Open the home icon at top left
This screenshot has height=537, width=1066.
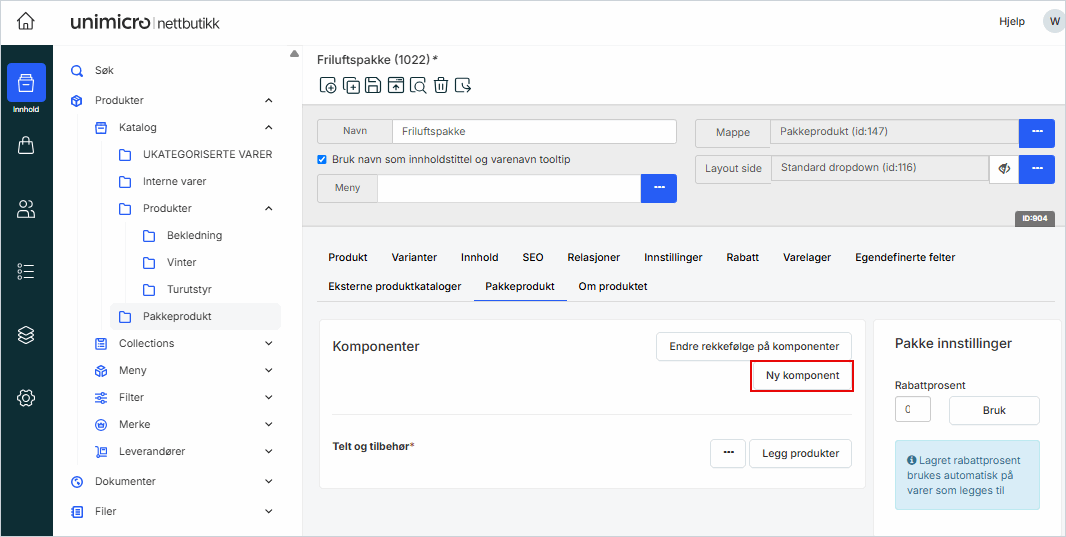click(x=26, y=21)
